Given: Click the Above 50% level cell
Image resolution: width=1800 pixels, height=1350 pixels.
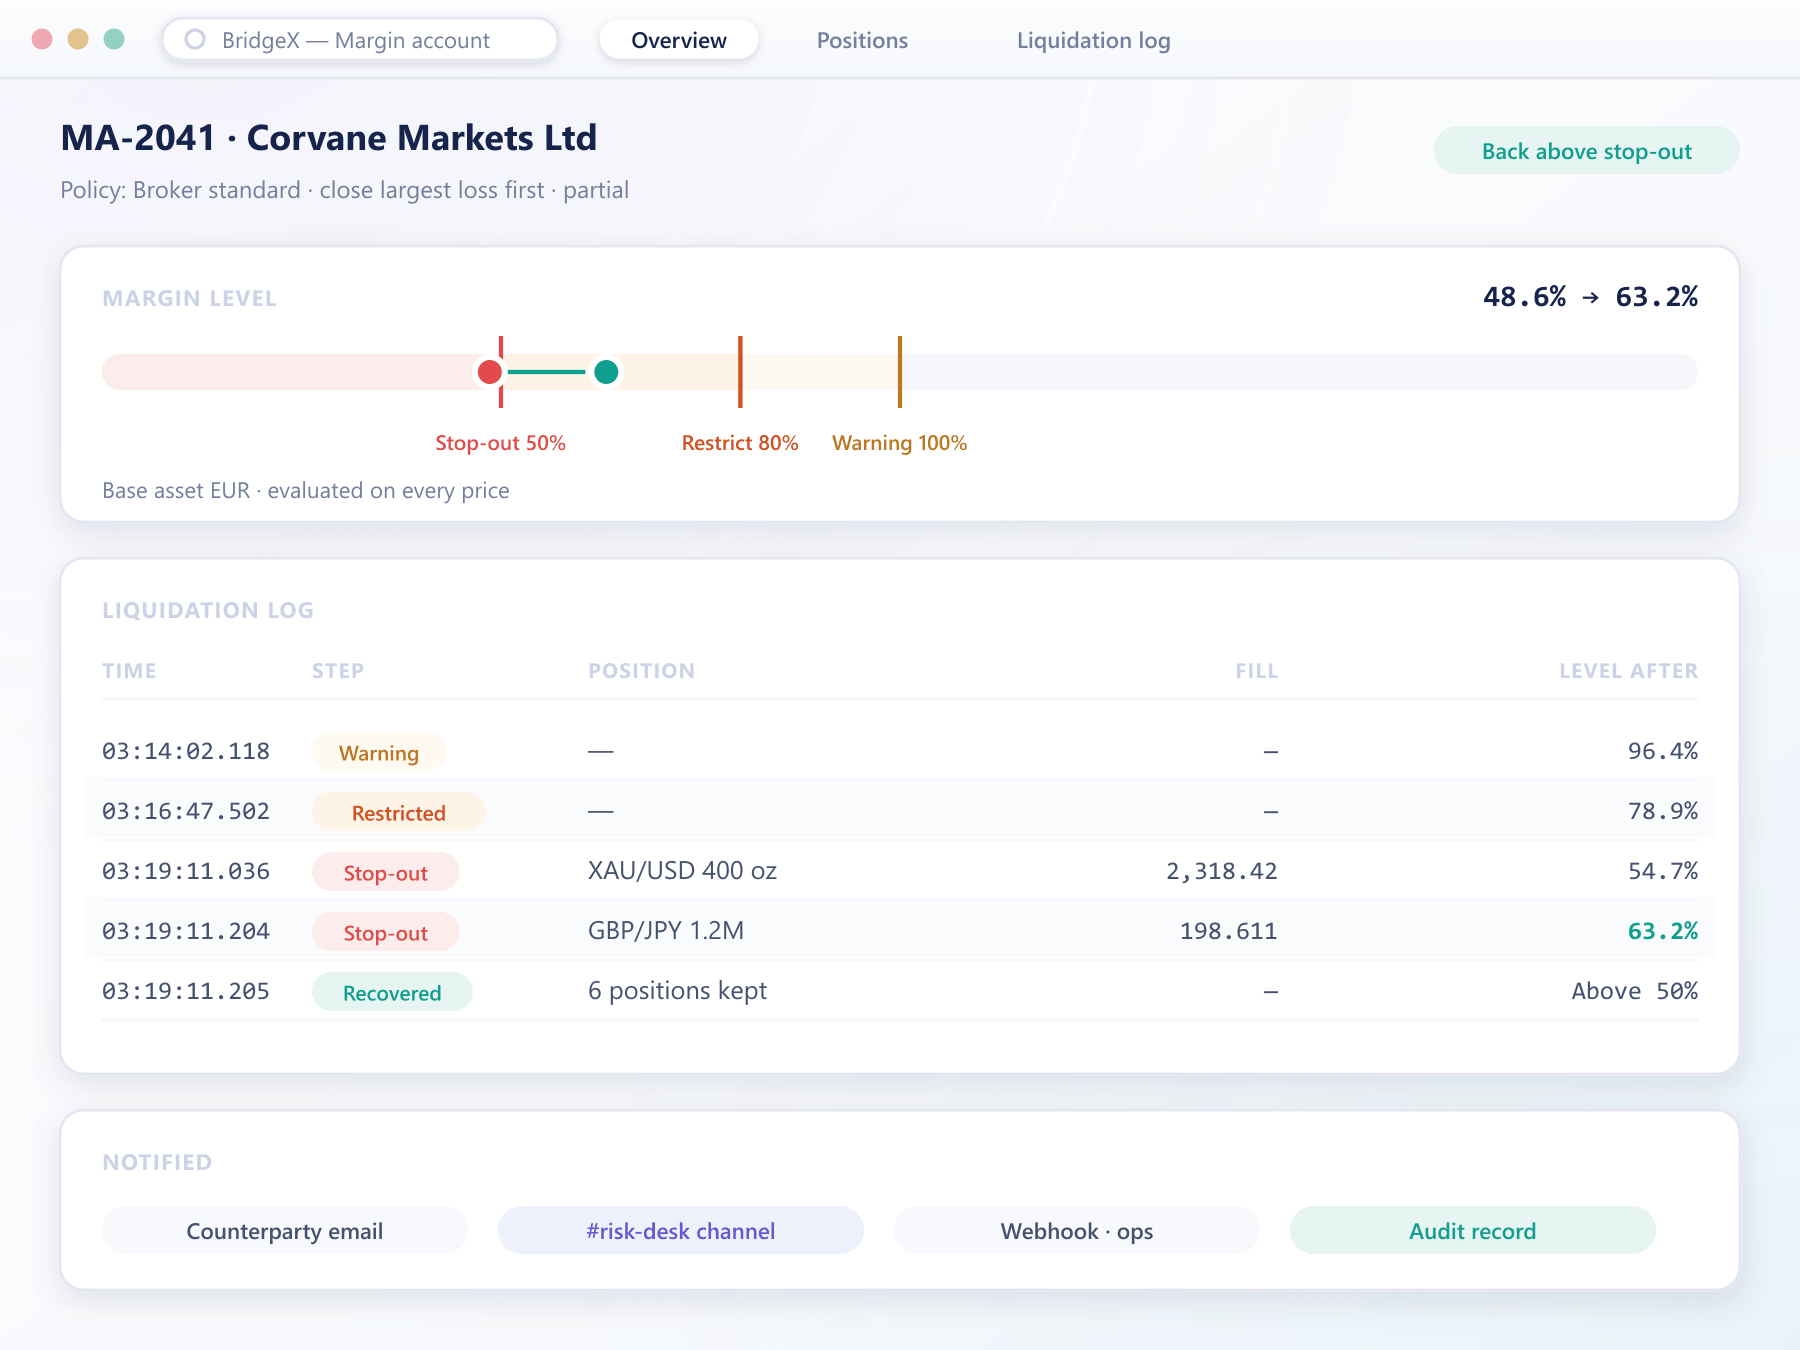Looking at the screenshot, I should [x=1635, y=991].
